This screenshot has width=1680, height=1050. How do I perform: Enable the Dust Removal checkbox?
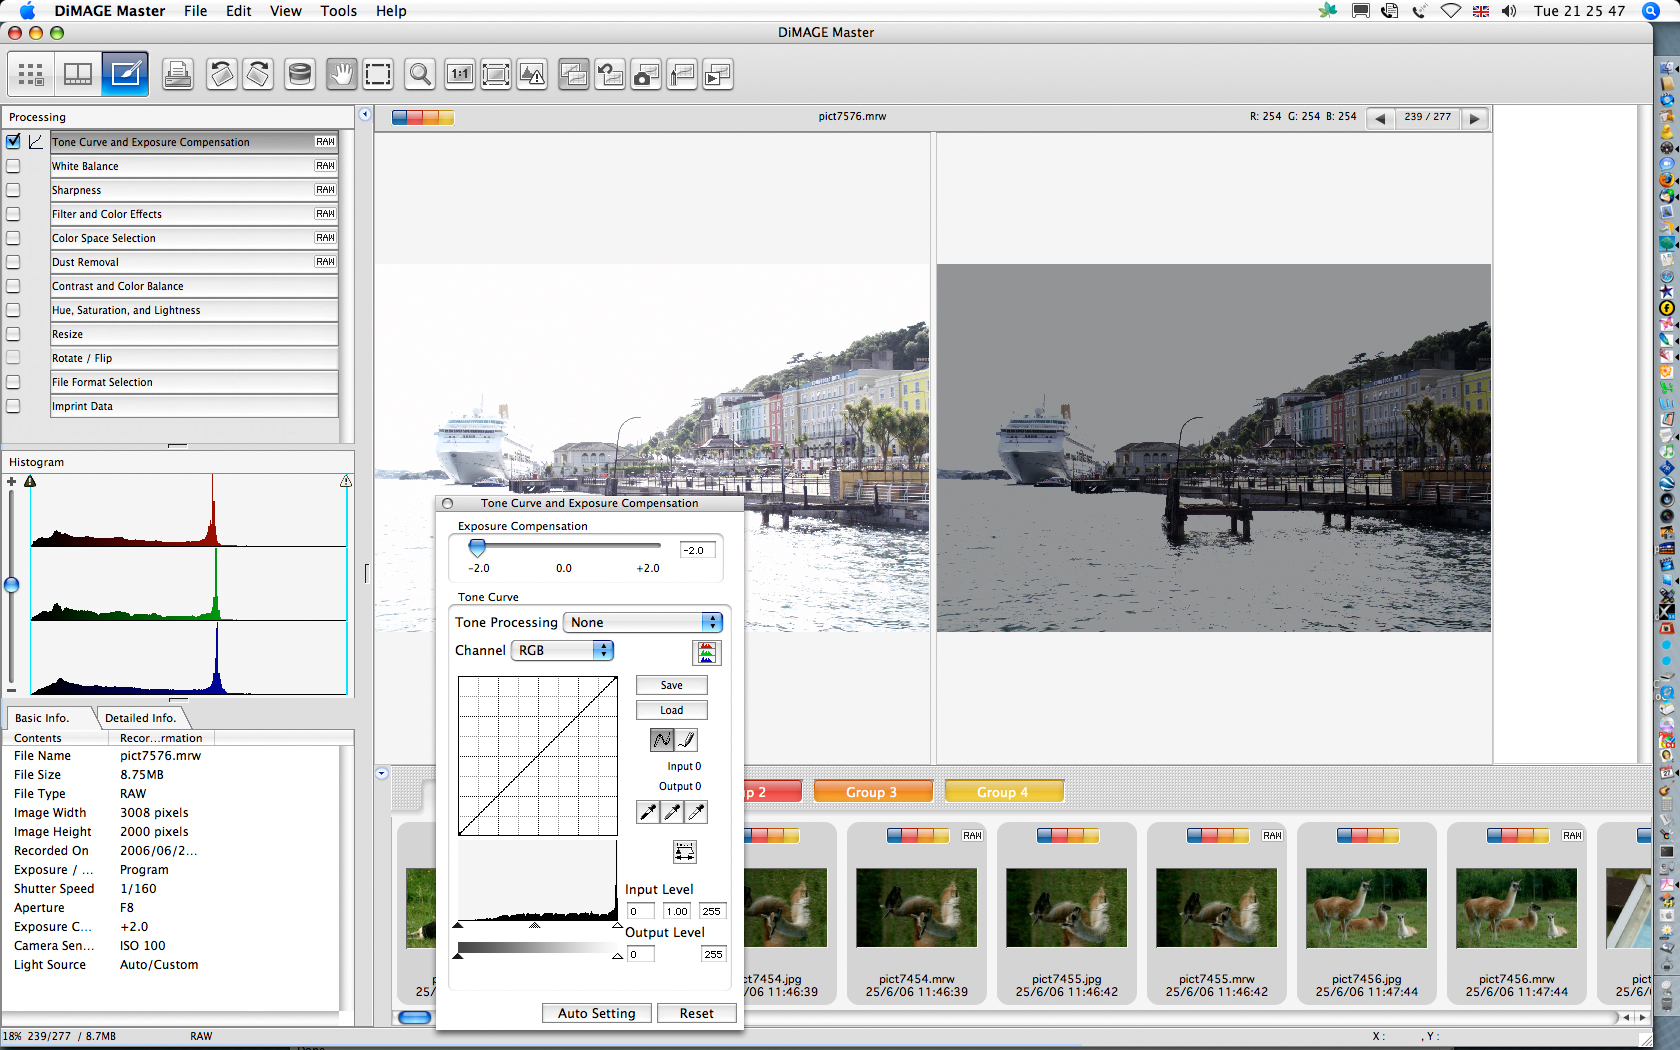tap(13, 262)
